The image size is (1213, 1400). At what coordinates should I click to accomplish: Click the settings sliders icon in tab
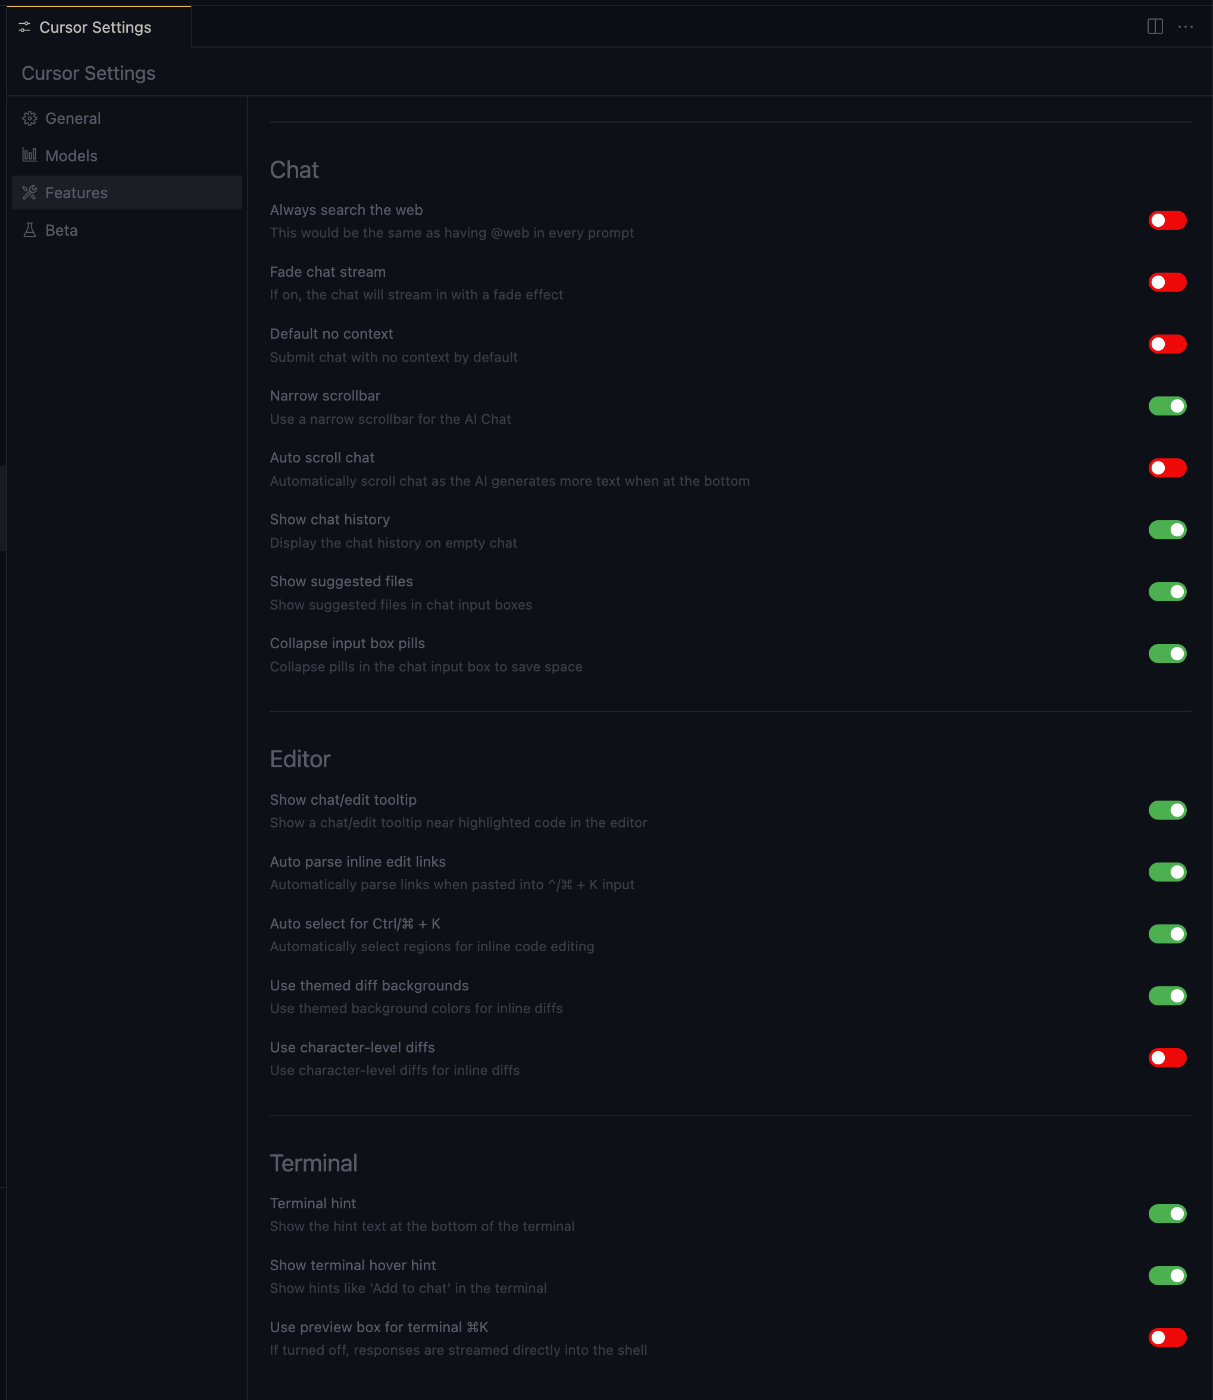pyautogui.click(x=24, y=27)
